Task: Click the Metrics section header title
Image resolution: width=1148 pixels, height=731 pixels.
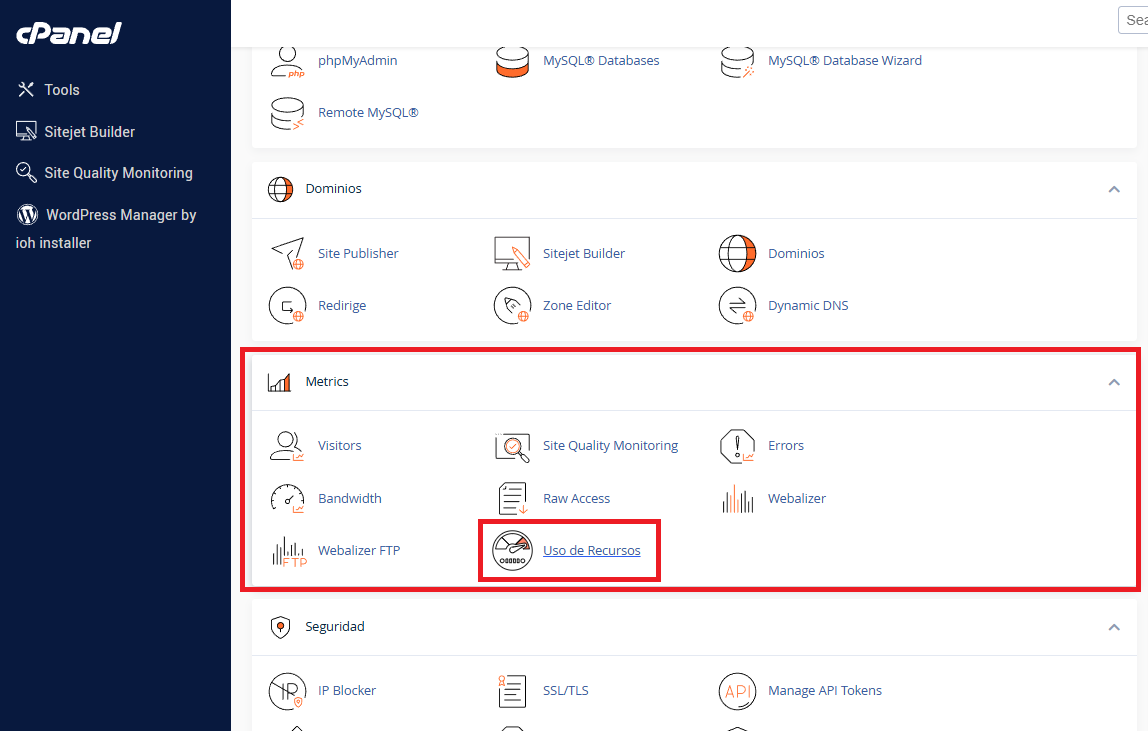Action: [x=327, y=382]
